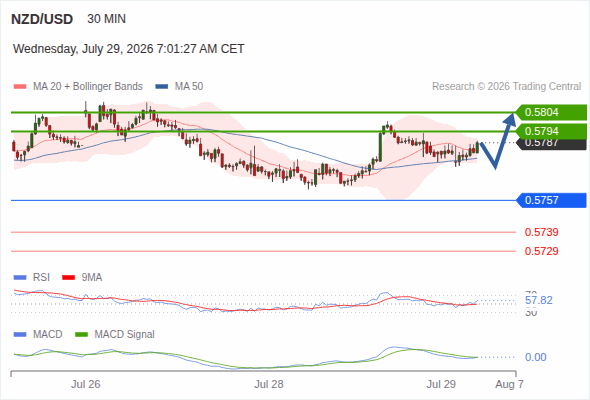Click the 0.5757 pivot price tag

pos(551,200)
